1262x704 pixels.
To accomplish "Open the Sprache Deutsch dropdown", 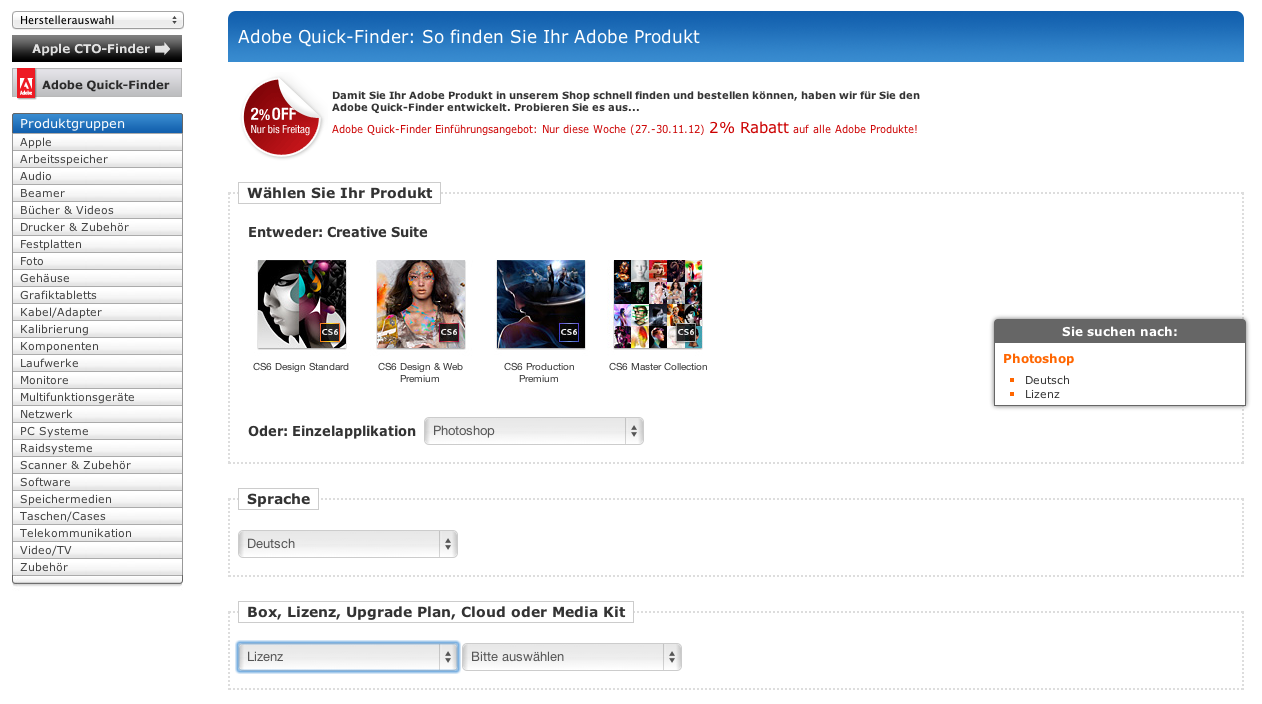I will [347, 544].
